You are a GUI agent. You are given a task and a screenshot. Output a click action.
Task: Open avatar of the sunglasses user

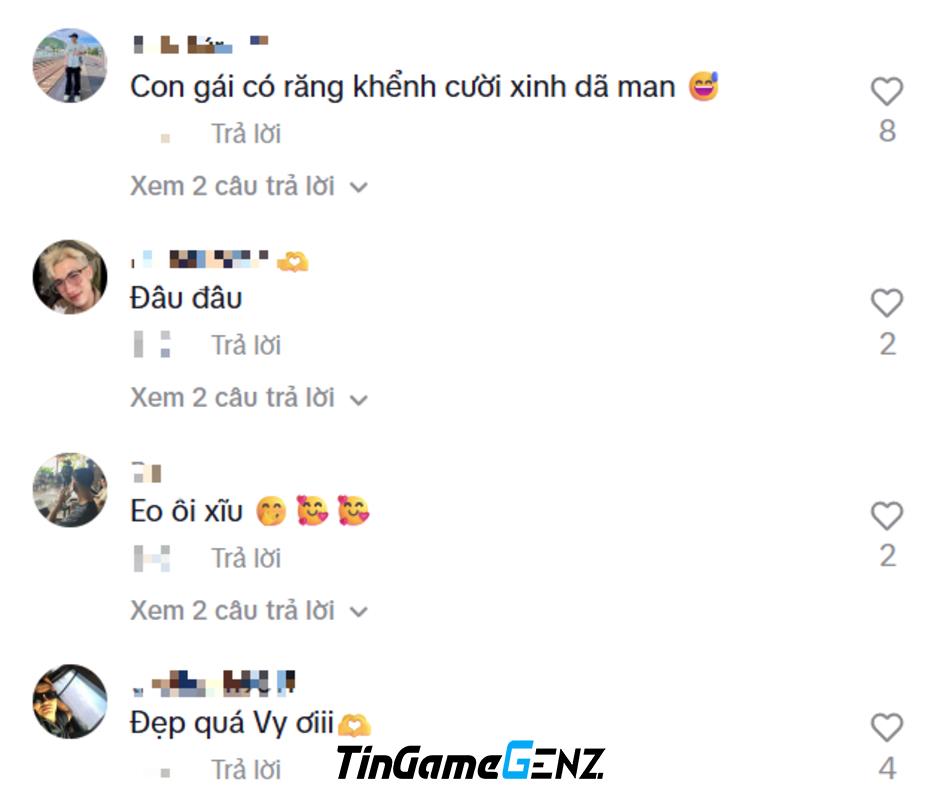(70, 702)
